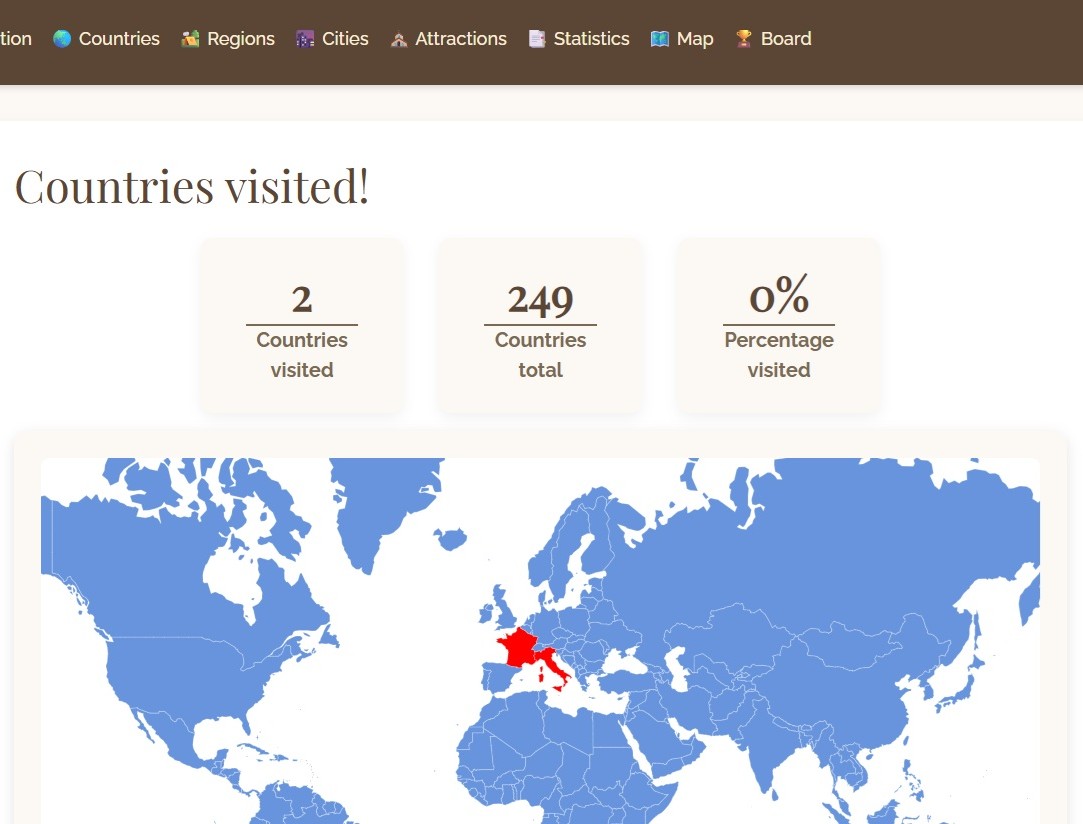Click the Countries visited stat card
The width and height of the screenshot is (1083, 824).
point(302,326)
